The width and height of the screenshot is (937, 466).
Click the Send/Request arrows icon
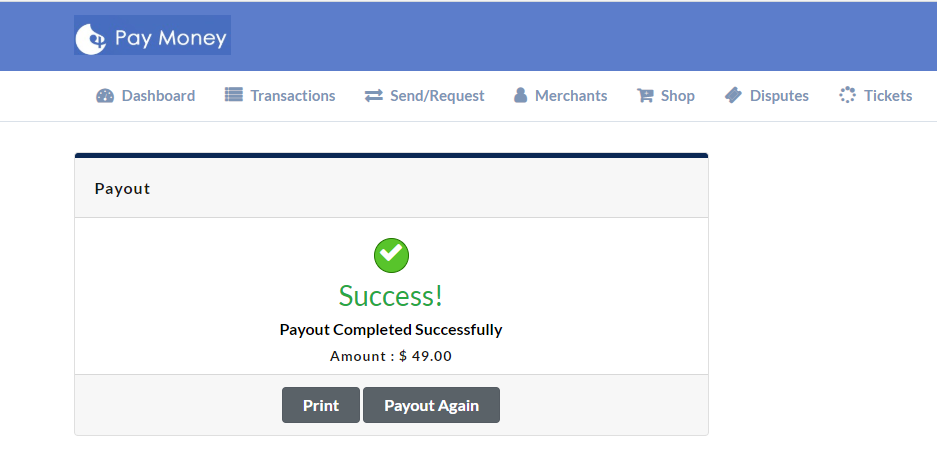[374, 96]
